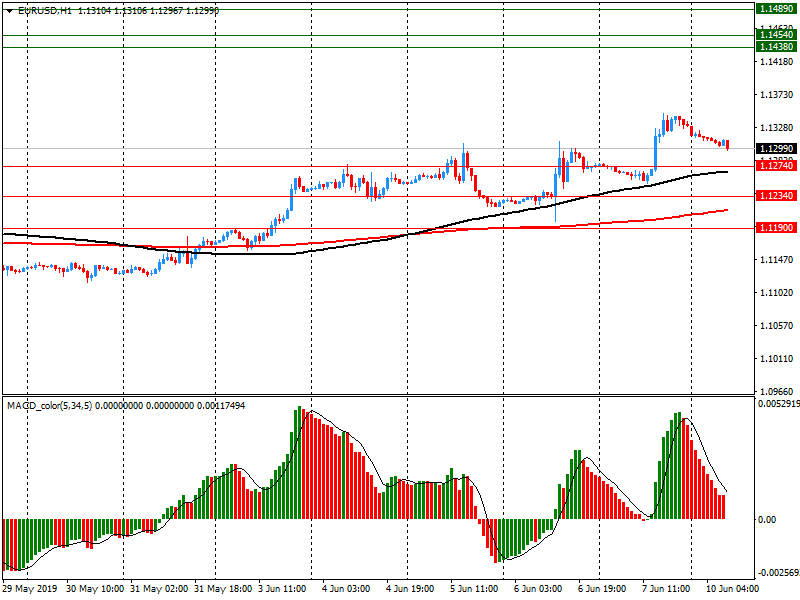Image resolution: width=800 pixels, height=600 pixels.
Task: Select the 1.12740 red level price label
Action: click(x=776, y=166)
